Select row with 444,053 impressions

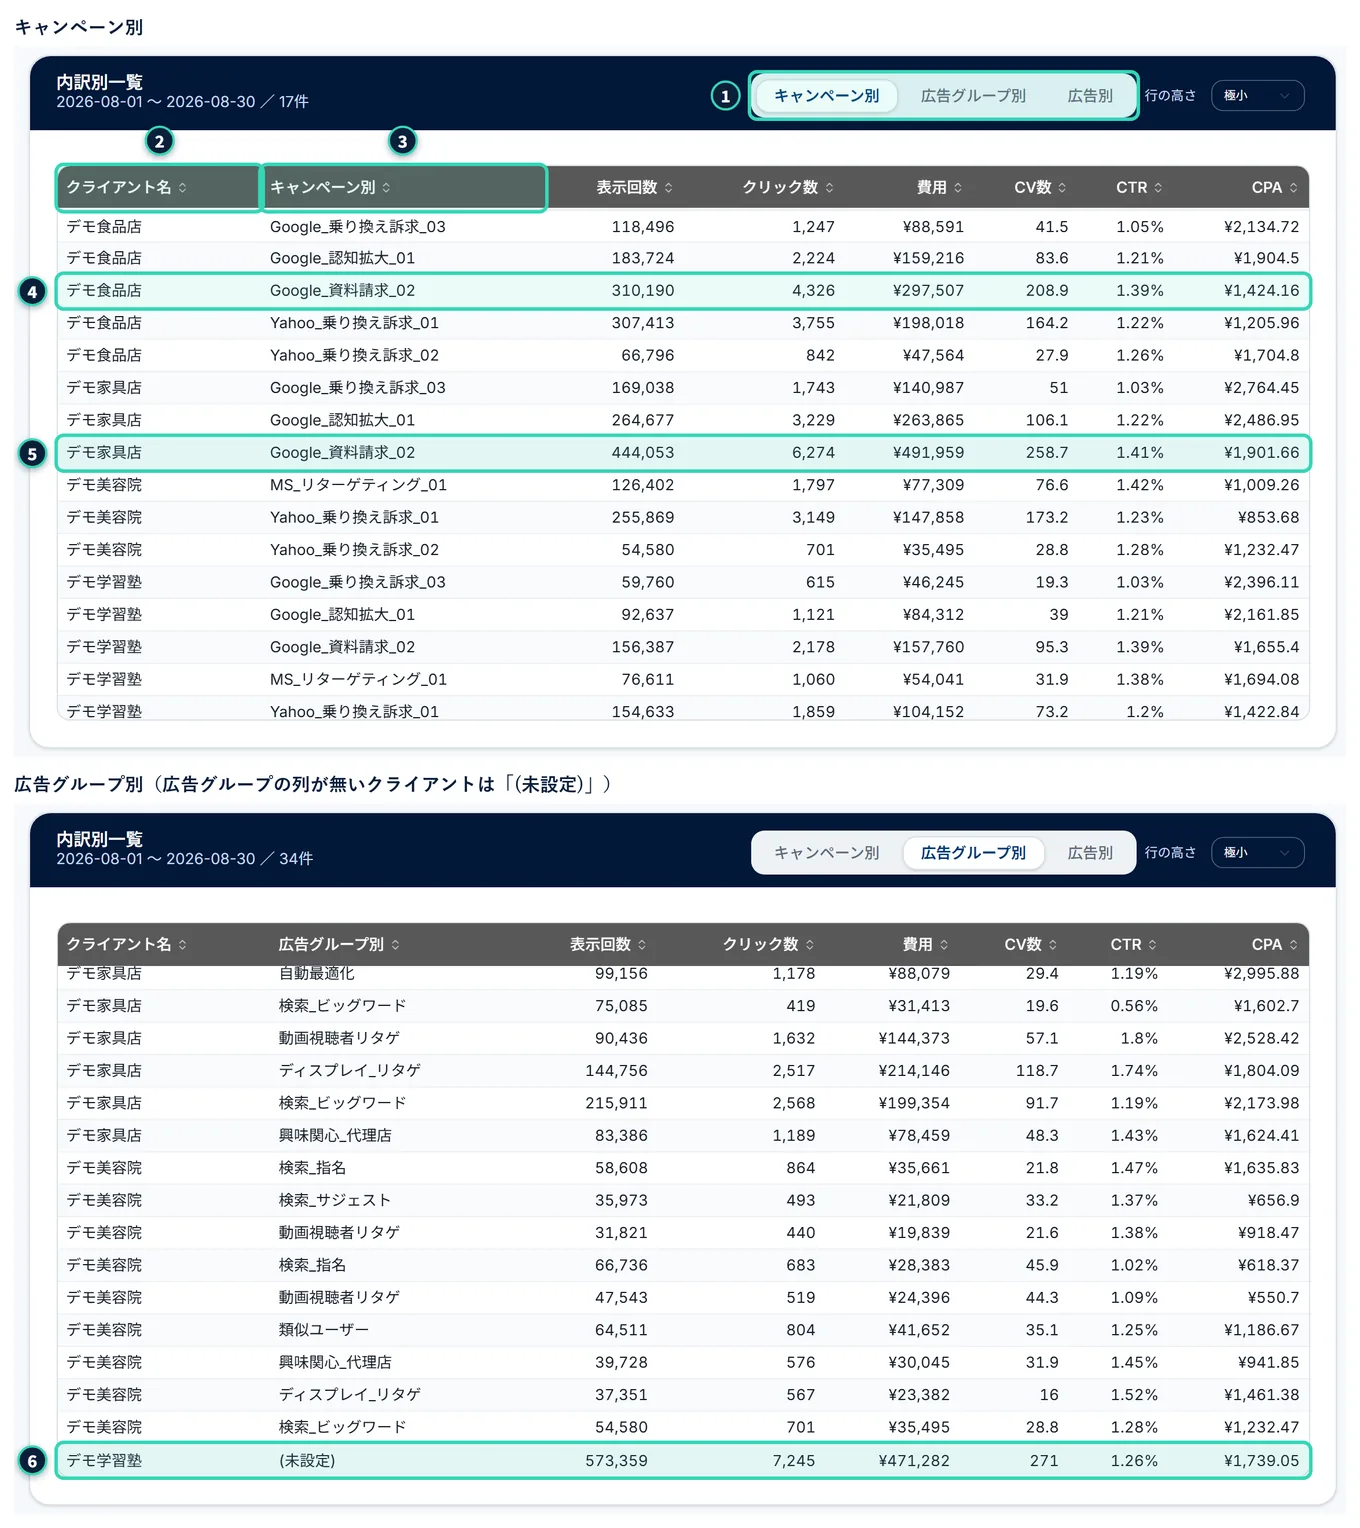pos(683,453)
